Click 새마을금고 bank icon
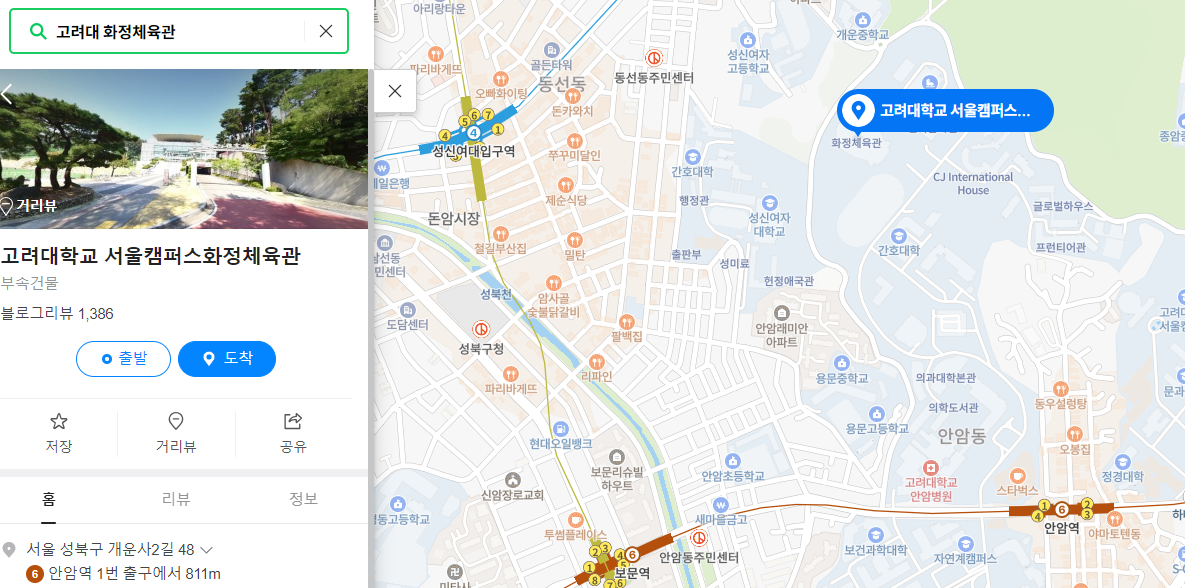The height and width of the screenshot is (588, 1185). point(720,504)
